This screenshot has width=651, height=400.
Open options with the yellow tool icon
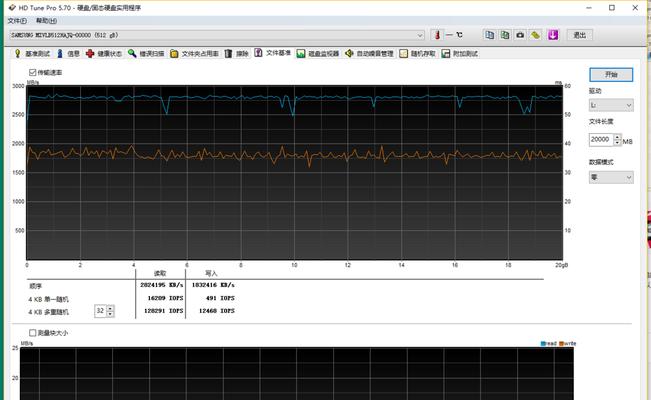click(535, 35)
